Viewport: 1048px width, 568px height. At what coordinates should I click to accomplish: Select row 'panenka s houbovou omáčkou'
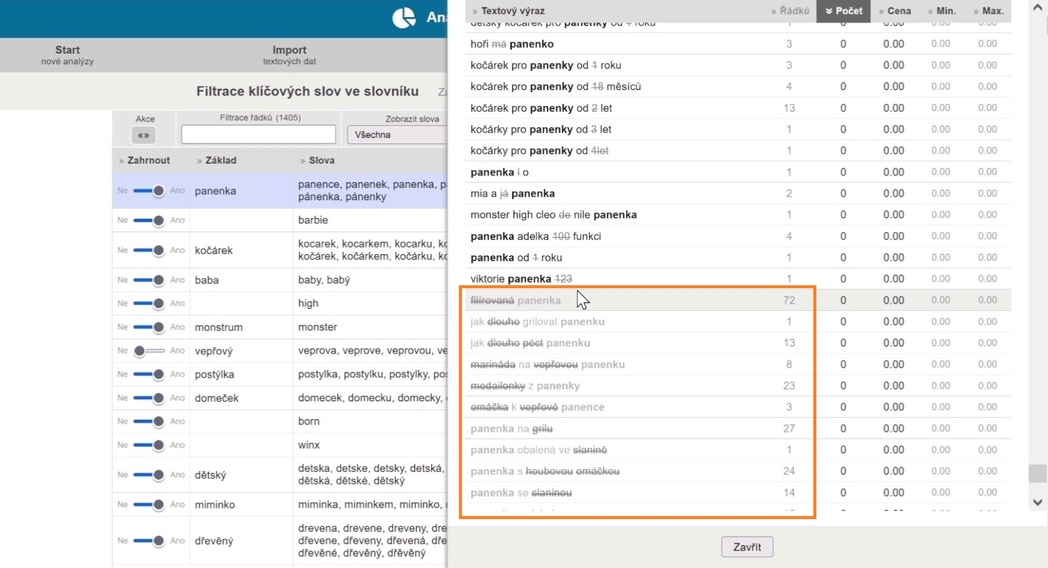click(738, 471)
